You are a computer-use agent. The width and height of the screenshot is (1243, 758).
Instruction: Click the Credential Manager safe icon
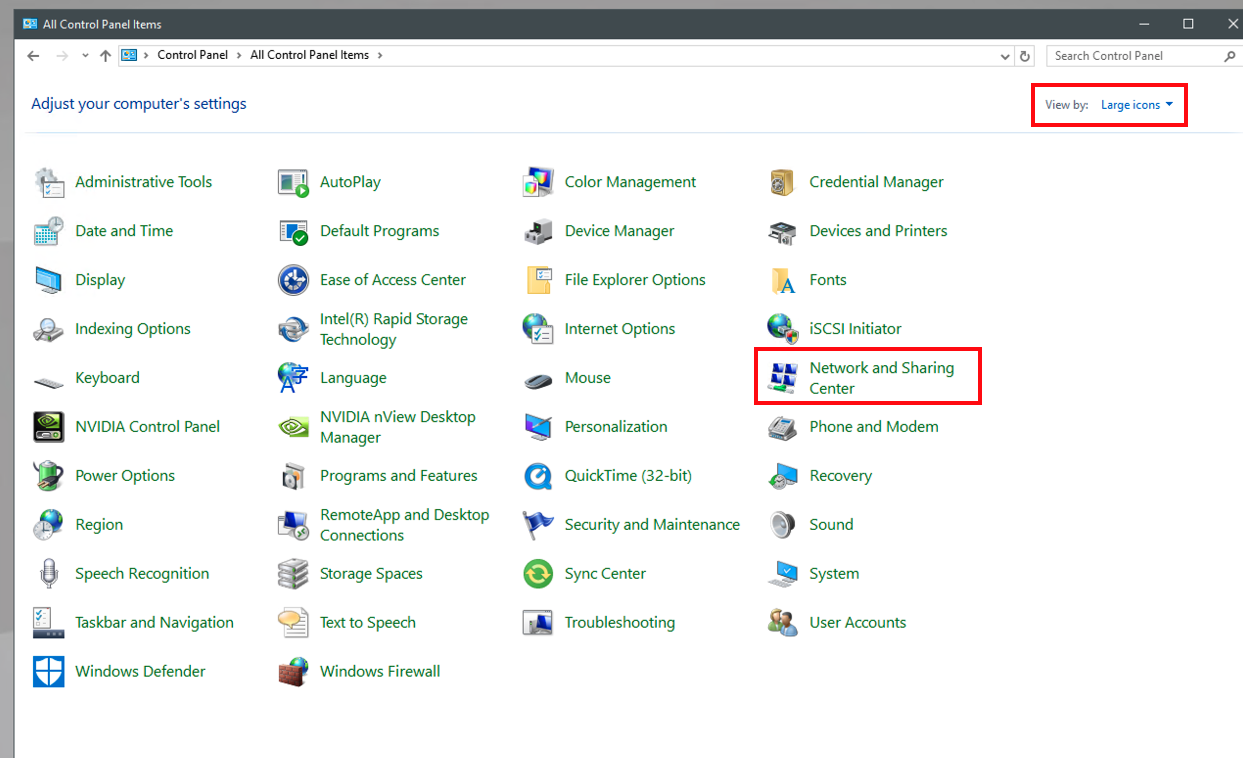coord(782,182)
